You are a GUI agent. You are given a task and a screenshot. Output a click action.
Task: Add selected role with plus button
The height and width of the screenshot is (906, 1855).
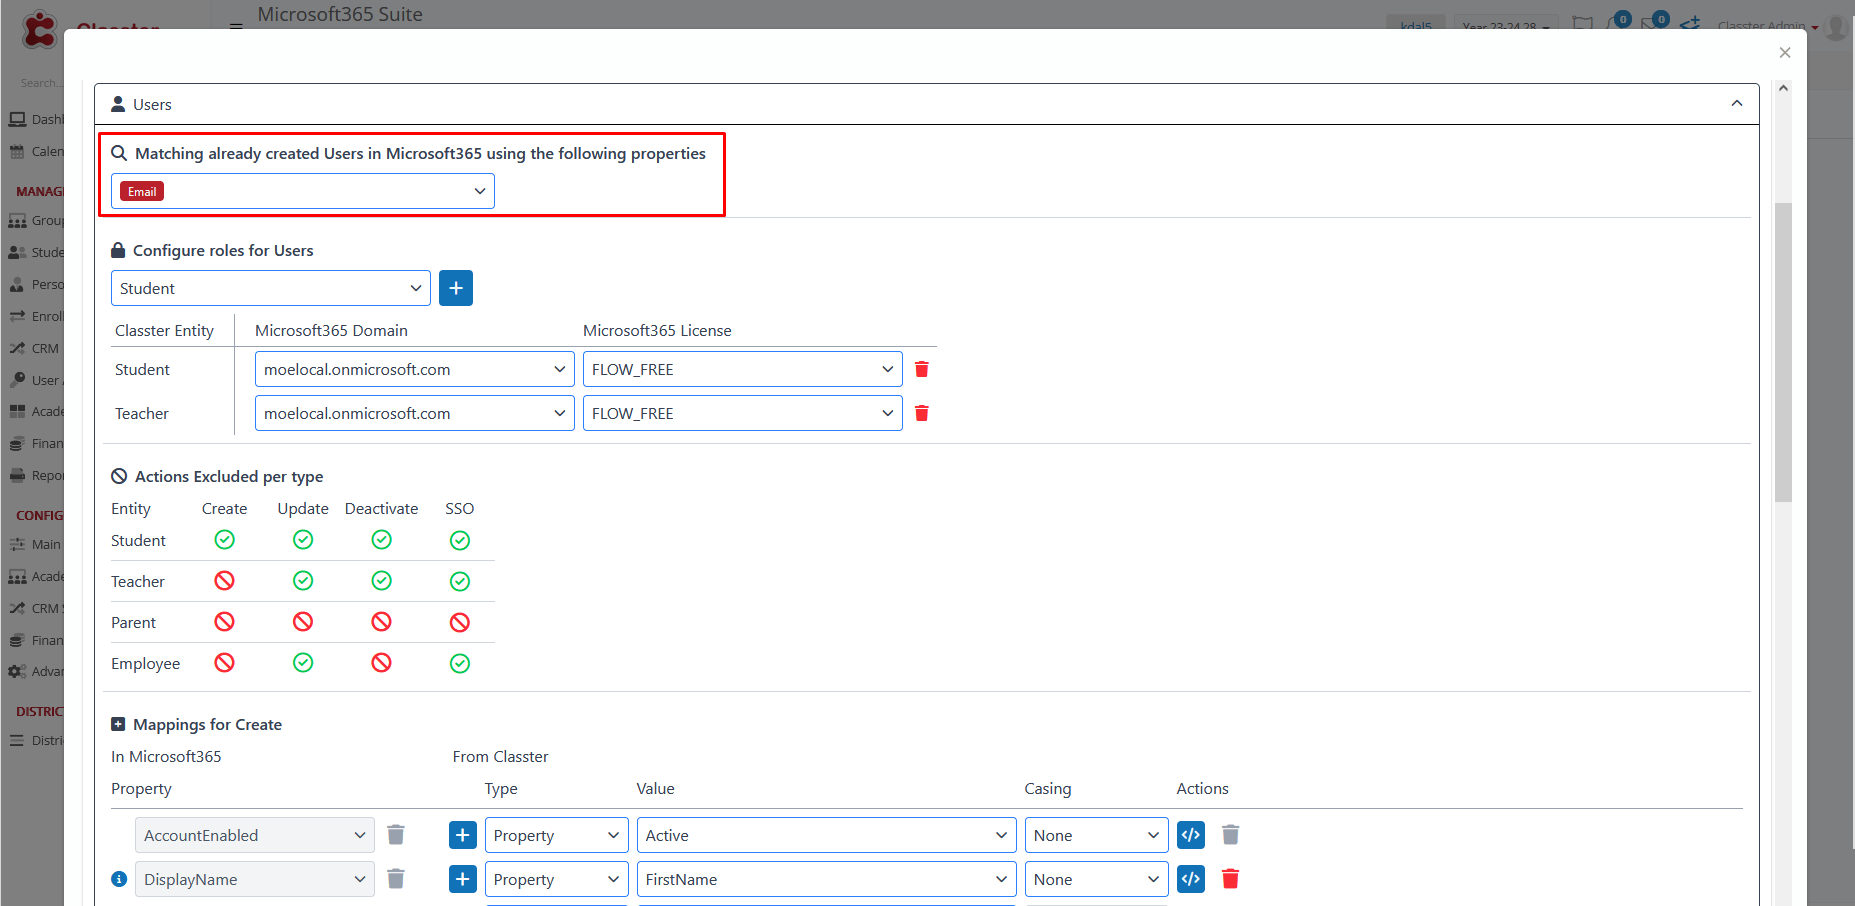click(x=456, y=288)
